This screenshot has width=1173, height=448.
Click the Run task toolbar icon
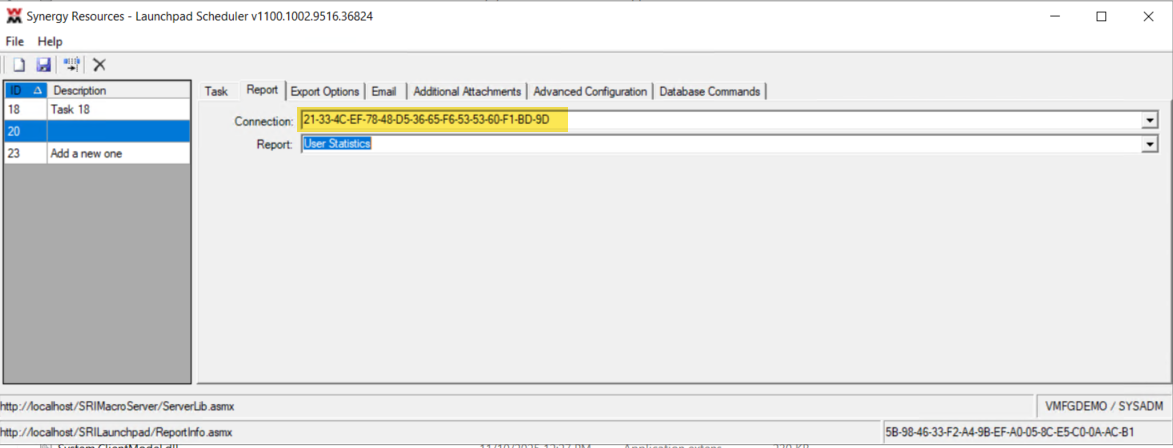[x=72, y=65]
